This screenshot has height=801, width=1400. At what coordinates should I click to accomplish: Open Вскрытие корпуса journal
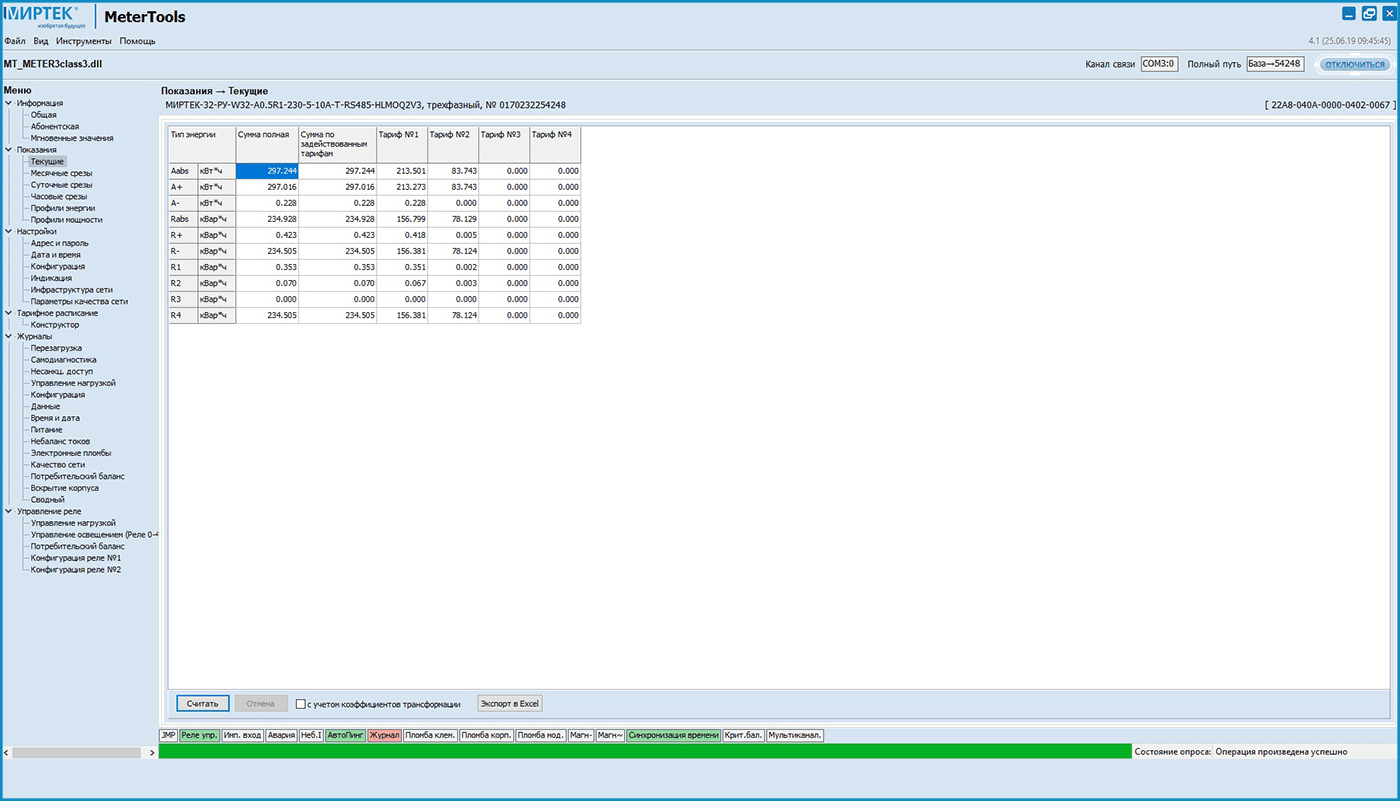pyautogui.click(x=65, y=488)
